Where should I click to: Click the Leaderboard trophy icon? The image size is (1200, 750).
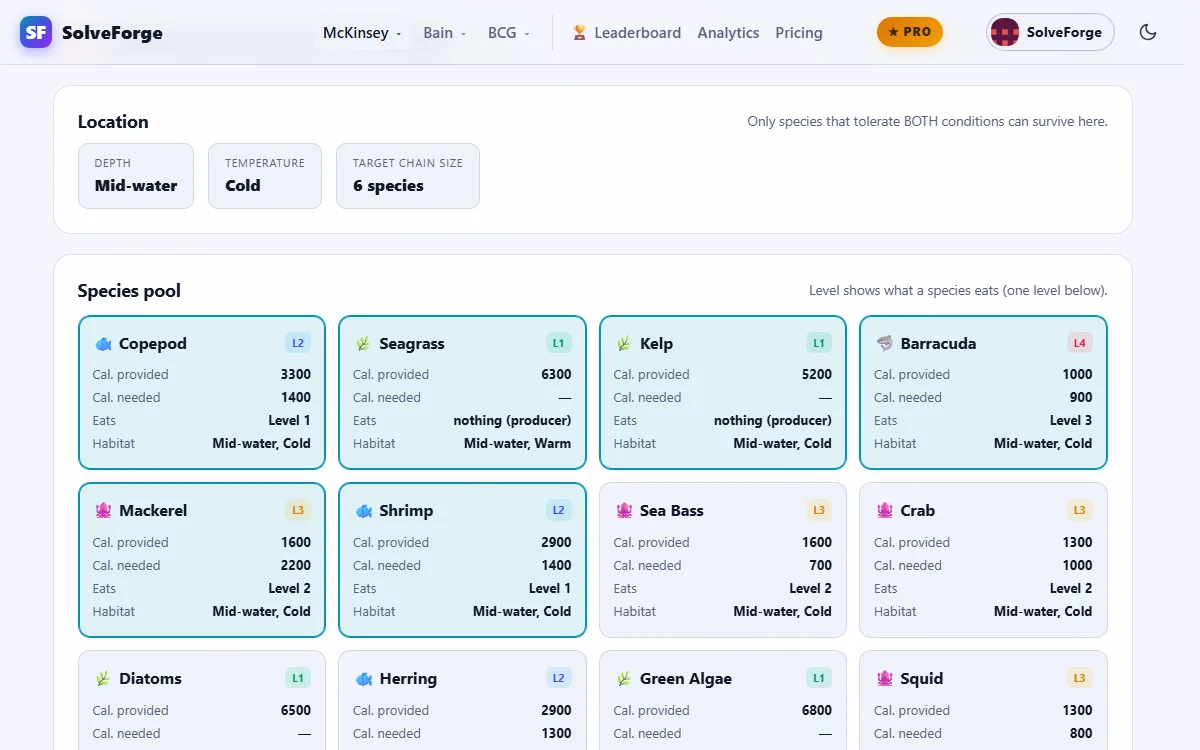pos(579,33)
